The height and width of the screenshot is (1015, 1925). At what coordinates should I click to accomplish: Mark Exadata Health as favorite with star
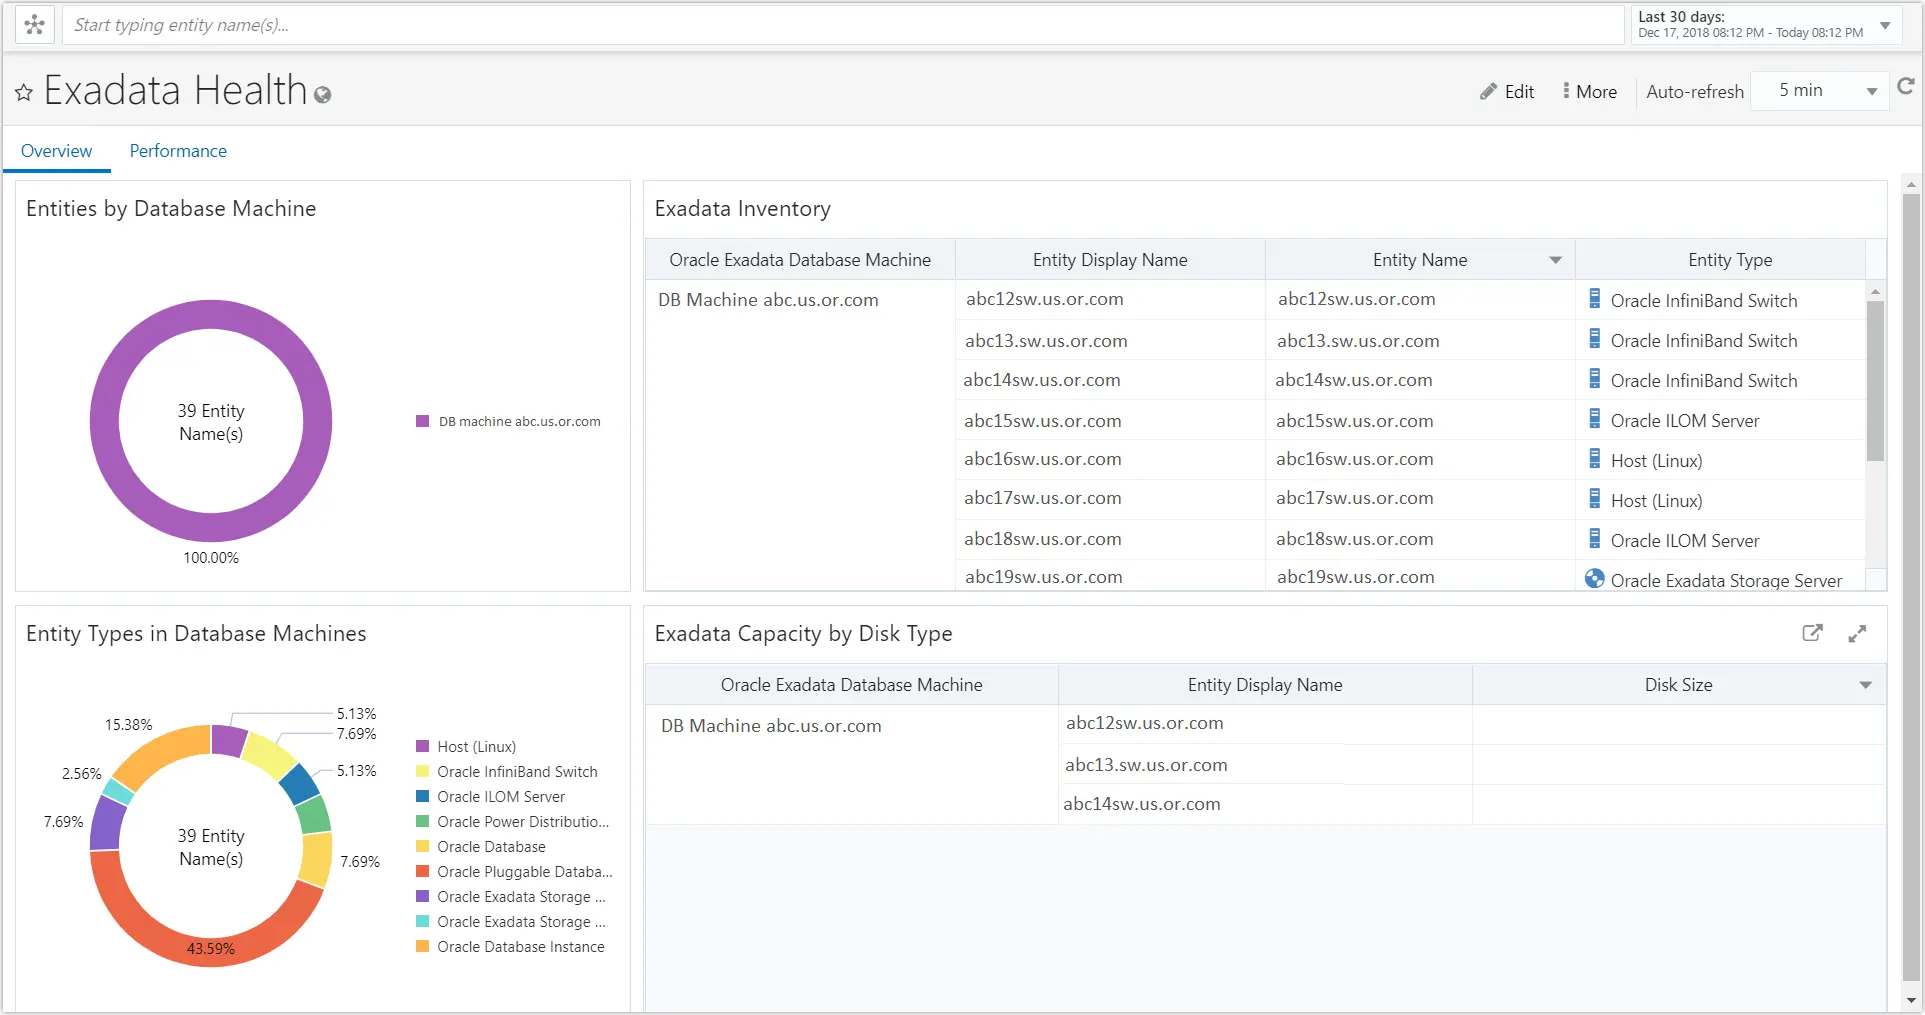pyautogui.click(x=24, y=93)
